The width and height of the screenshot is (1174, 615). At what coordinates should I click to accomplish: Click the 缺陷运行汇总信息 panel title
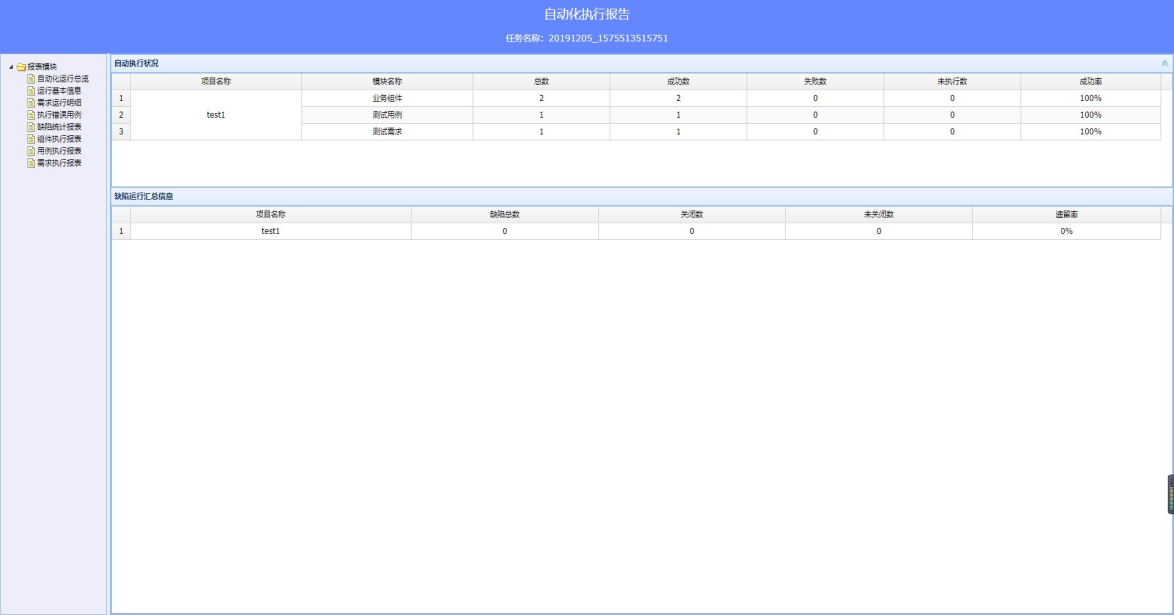[x=144, y=196]
